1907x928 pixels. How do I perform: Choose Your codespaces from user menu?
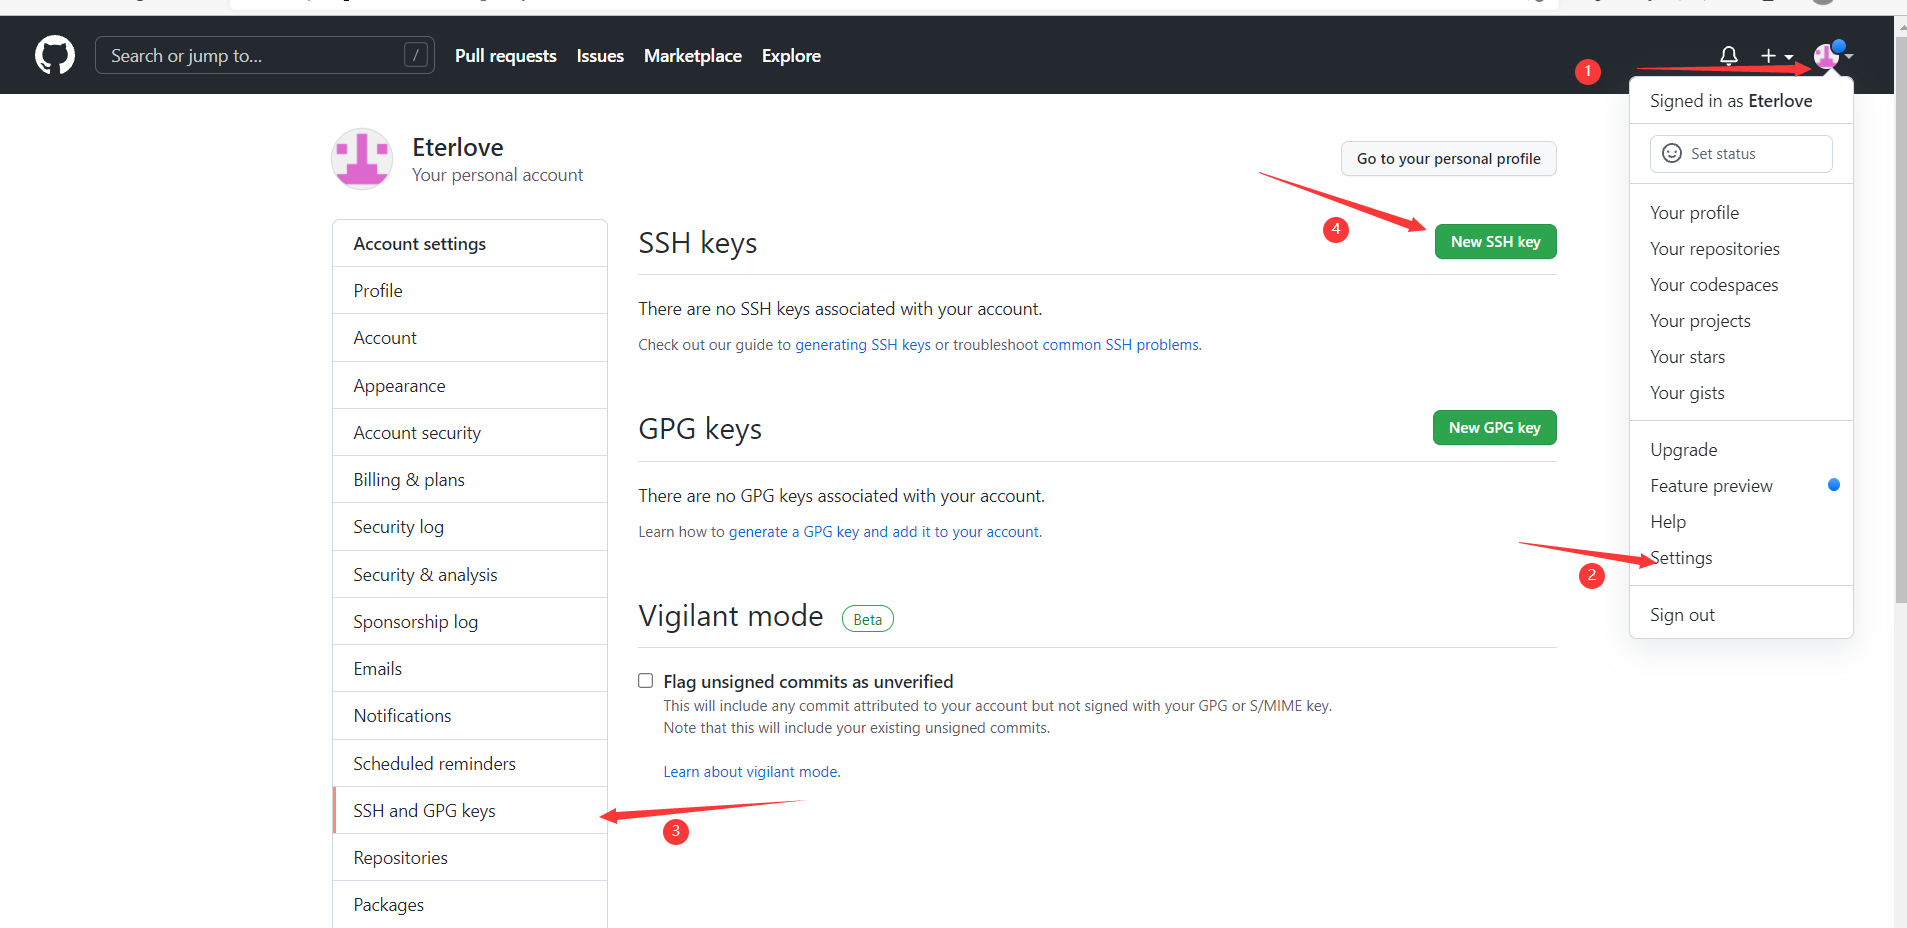[1741, 285]
